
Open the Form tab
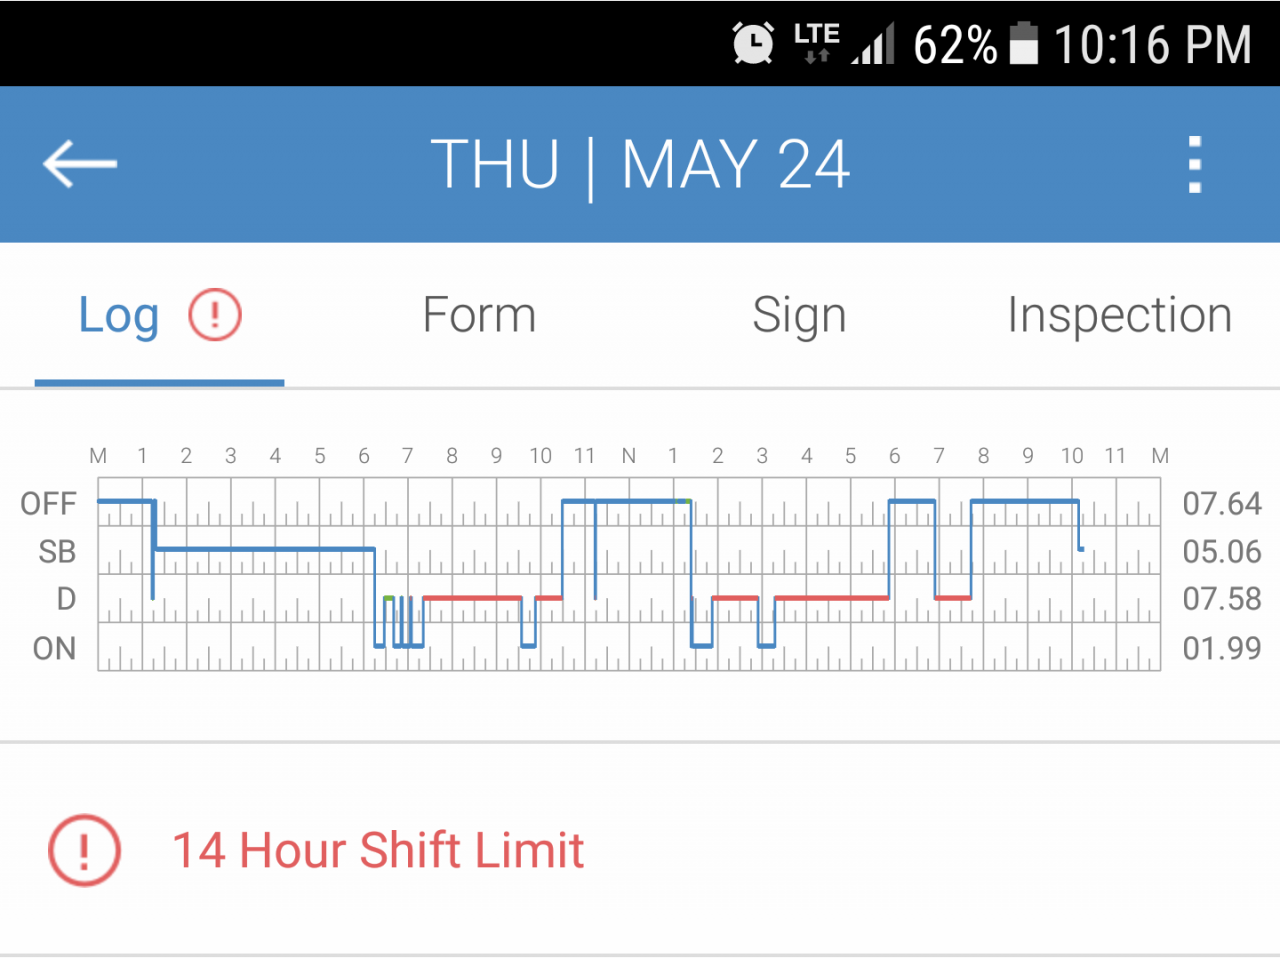[479, 316]
